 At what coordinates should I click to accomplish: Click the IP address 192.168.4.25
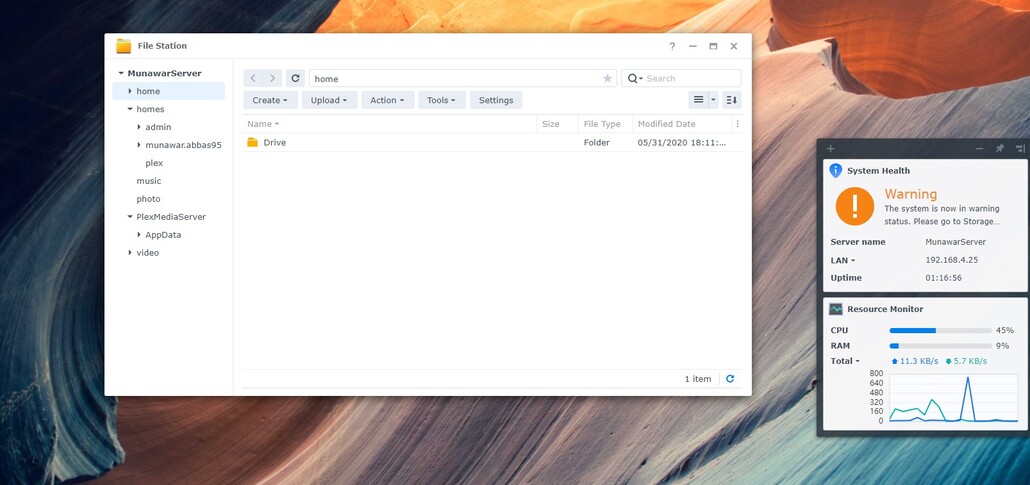951,260
